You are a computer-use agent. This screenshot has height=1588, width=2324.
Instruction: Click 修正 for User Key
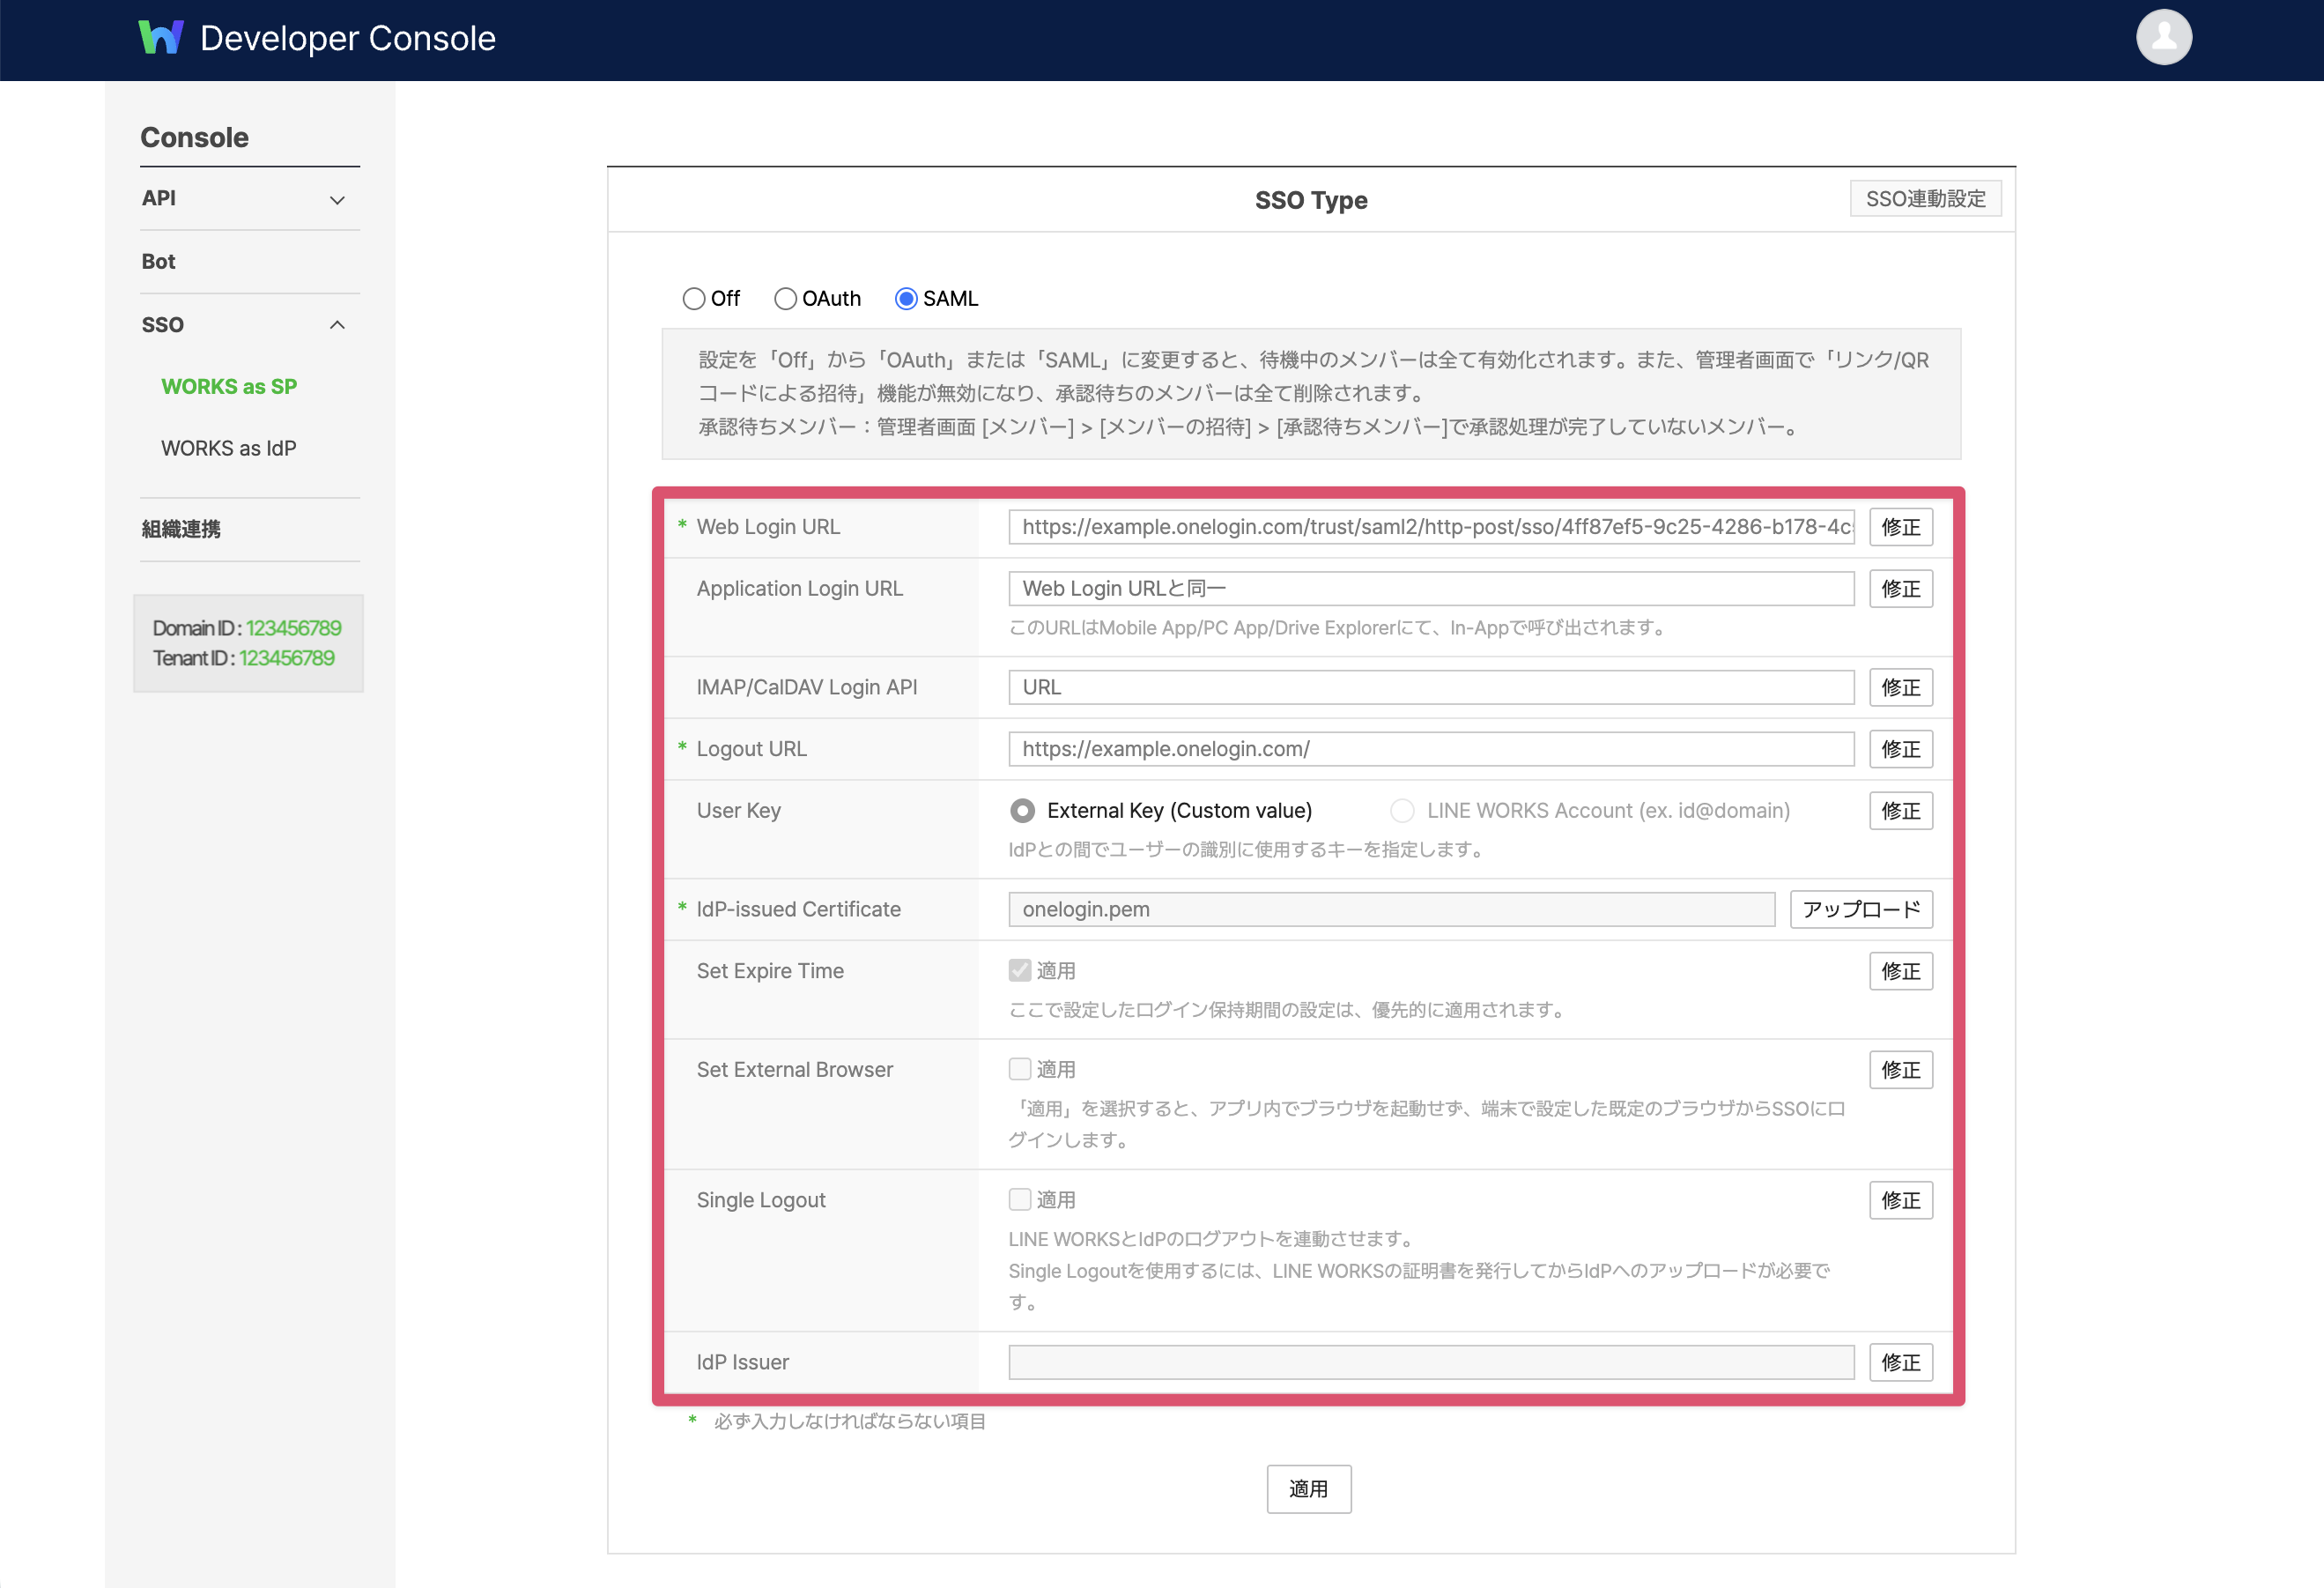pyautogui.click(x=1900, y=811)
